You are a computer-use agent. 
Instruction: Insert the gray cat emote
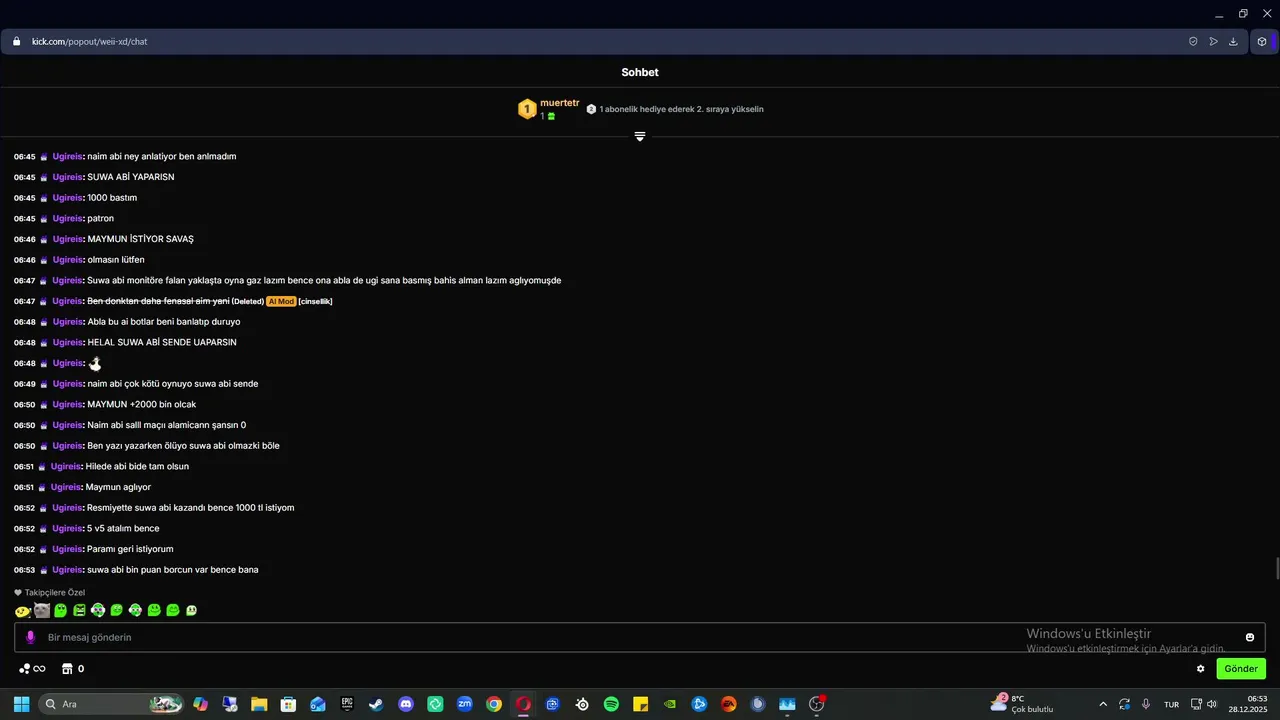point(42,610)
